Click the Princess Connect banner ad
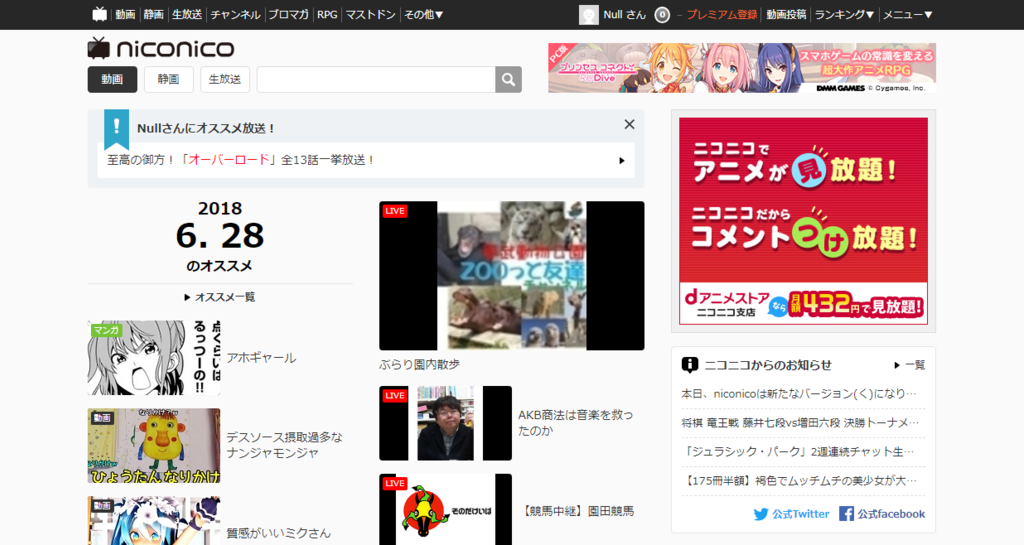Viewport: 1024px width, 545px height. click(742, 68)
